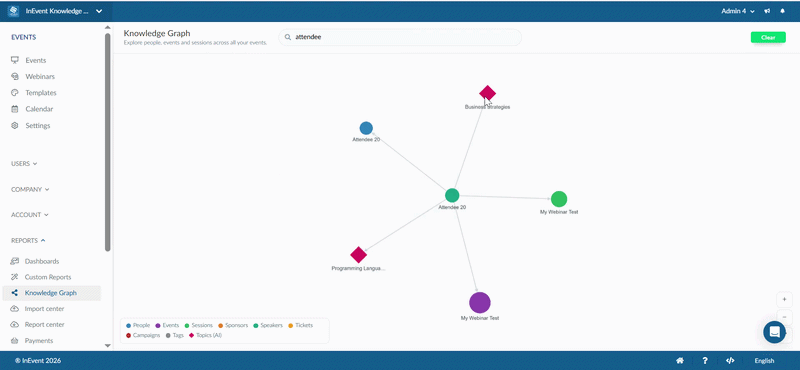Collapse the REPORTS section
Screen dimensions: 800x370
coord(28,240)
